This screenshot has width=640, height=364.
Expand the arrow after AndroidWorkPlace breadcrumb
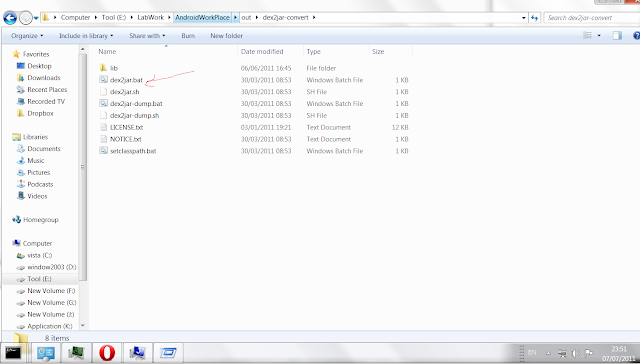[x=236, y=18]
